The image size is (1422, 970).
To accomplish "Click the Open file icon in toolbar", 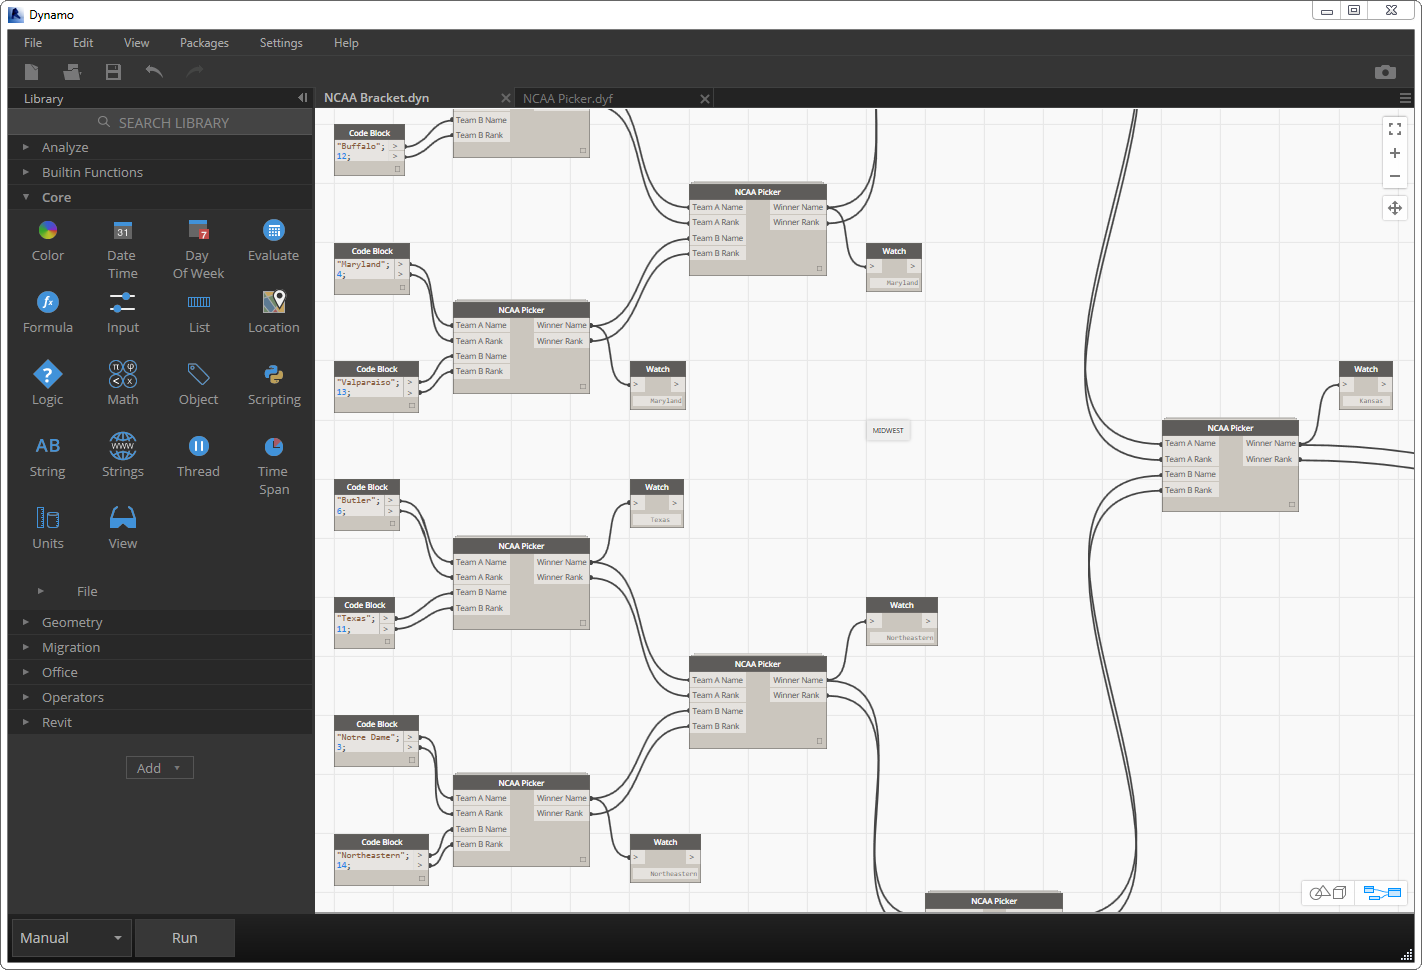I will click(72, 72).
